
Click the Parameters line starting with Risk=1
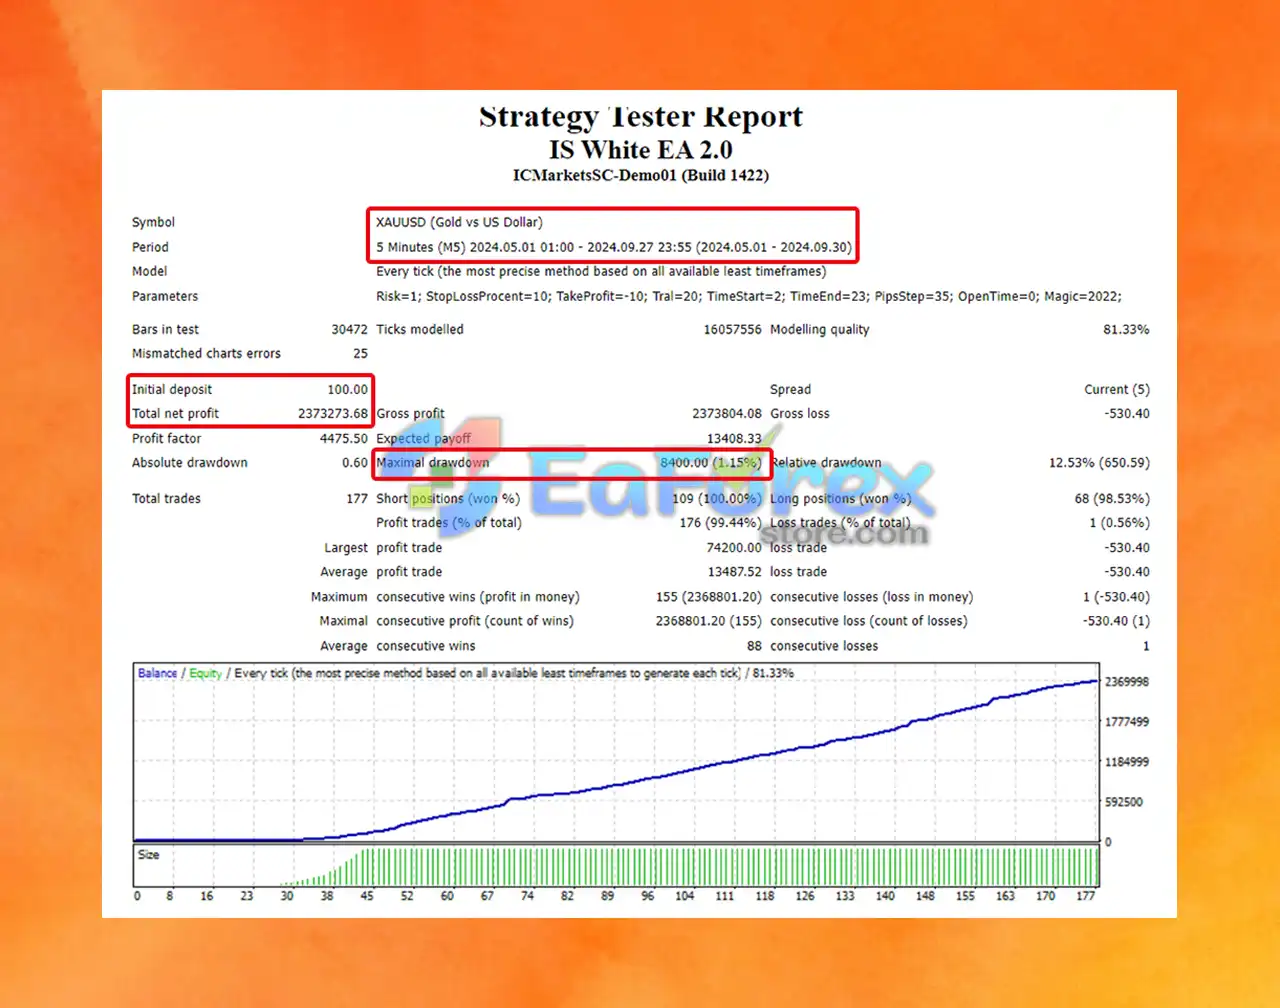[x=749, y=296]
